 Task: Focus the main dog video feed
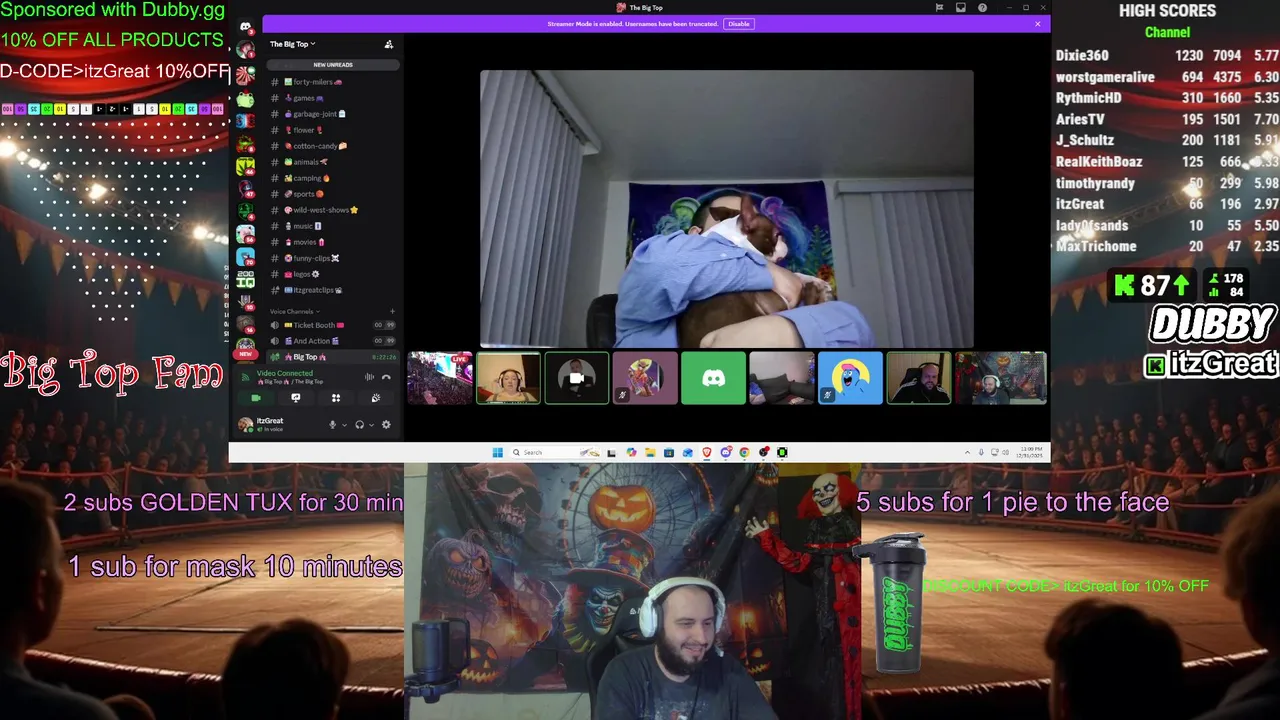coord(727,209)
